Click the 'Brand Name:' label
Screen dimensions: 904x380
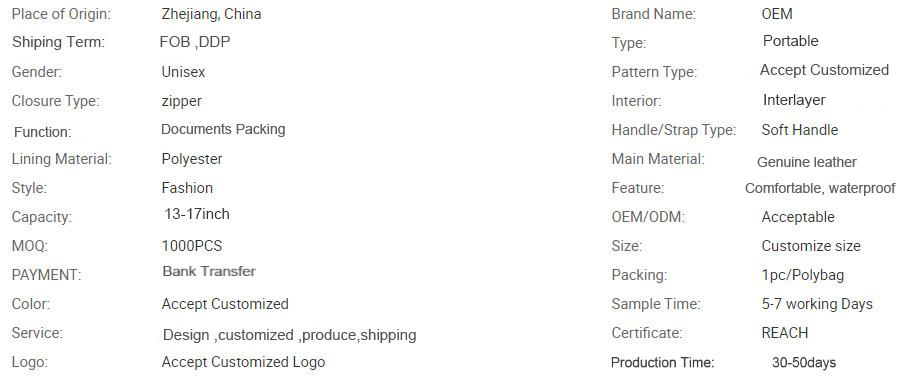point(653,14)
